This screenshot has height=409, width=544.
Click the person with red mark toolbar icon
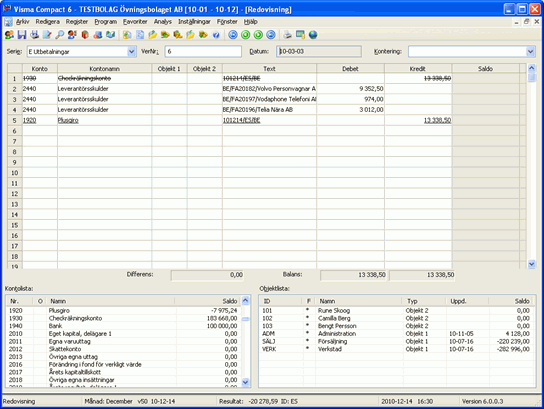point(72,35)
